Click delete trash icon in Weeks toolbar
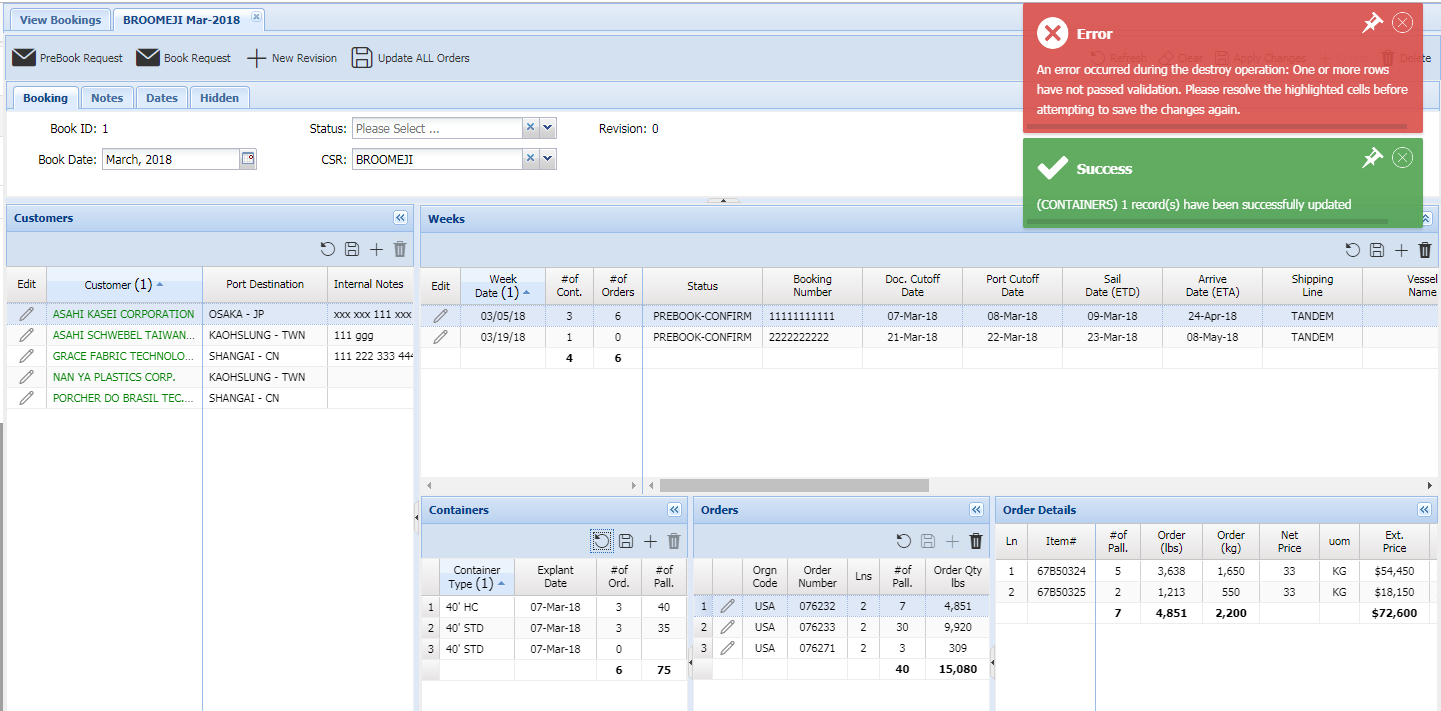 click(x=1425, y=251)
